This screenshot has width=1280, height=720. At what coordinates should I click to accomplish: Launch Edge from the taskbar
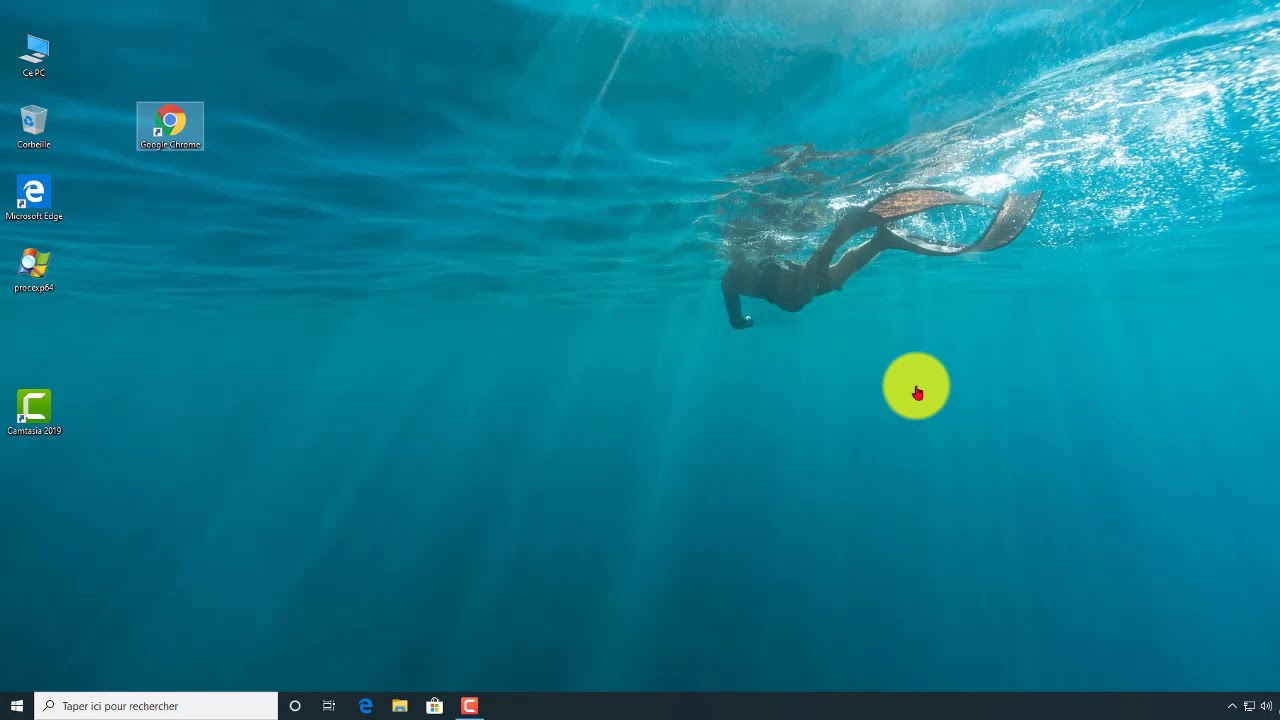[366, 706]
